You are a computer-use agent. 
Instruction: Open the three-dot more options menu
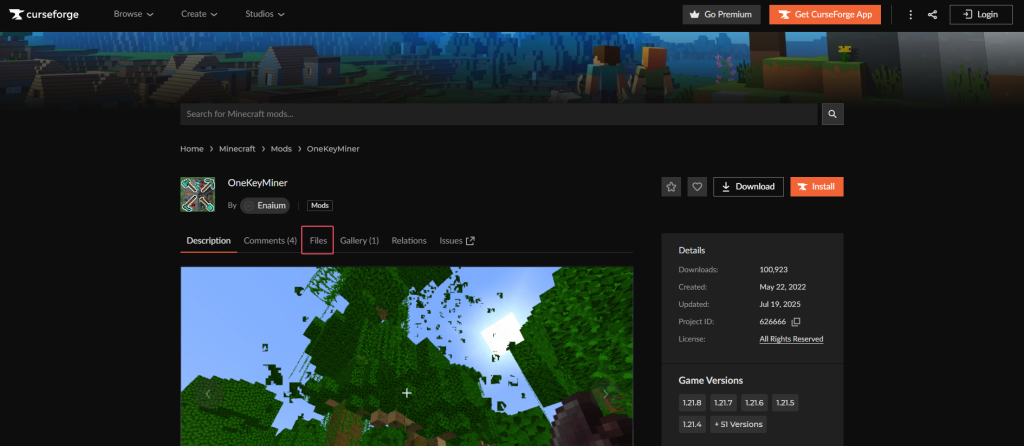910,15
